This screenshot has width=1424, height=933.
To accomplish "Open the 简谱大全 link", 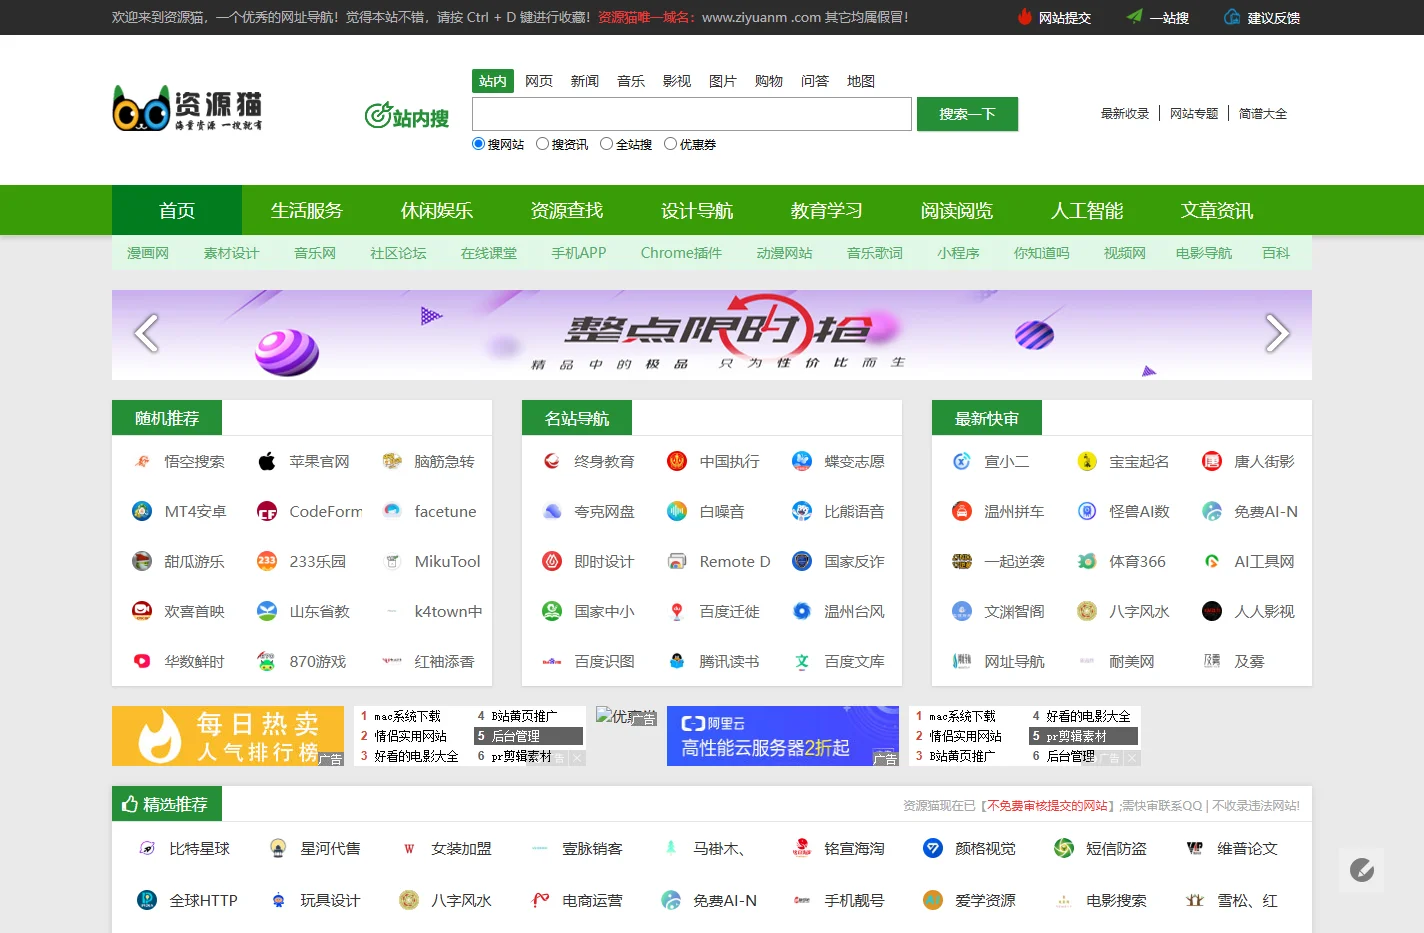I will tap(1263, 114).
